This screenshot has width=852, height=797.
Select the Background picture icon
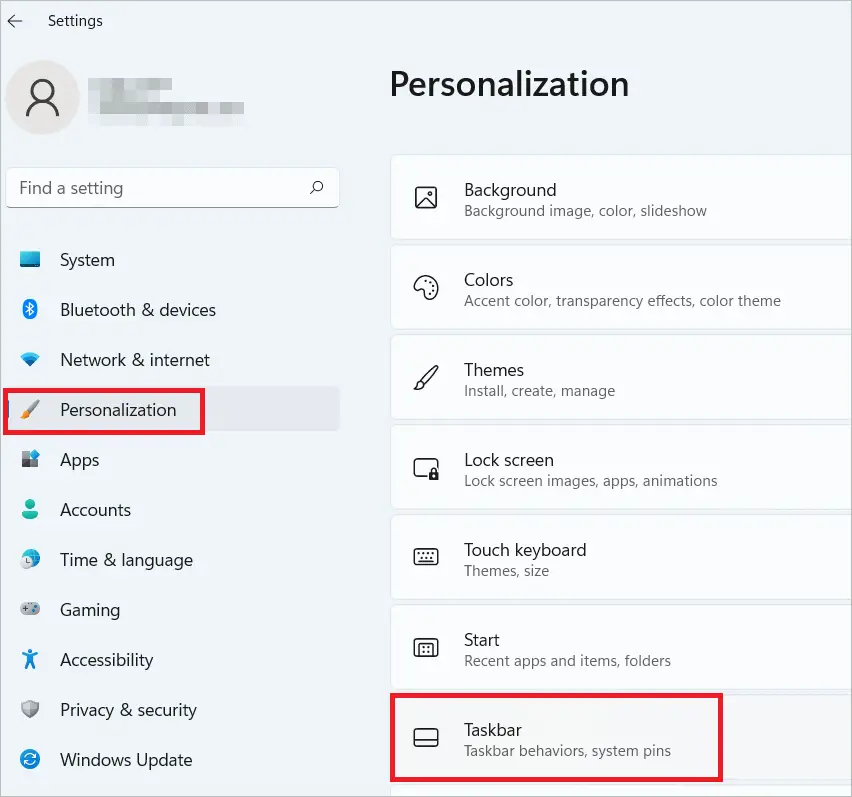click(x=426, y=198)
